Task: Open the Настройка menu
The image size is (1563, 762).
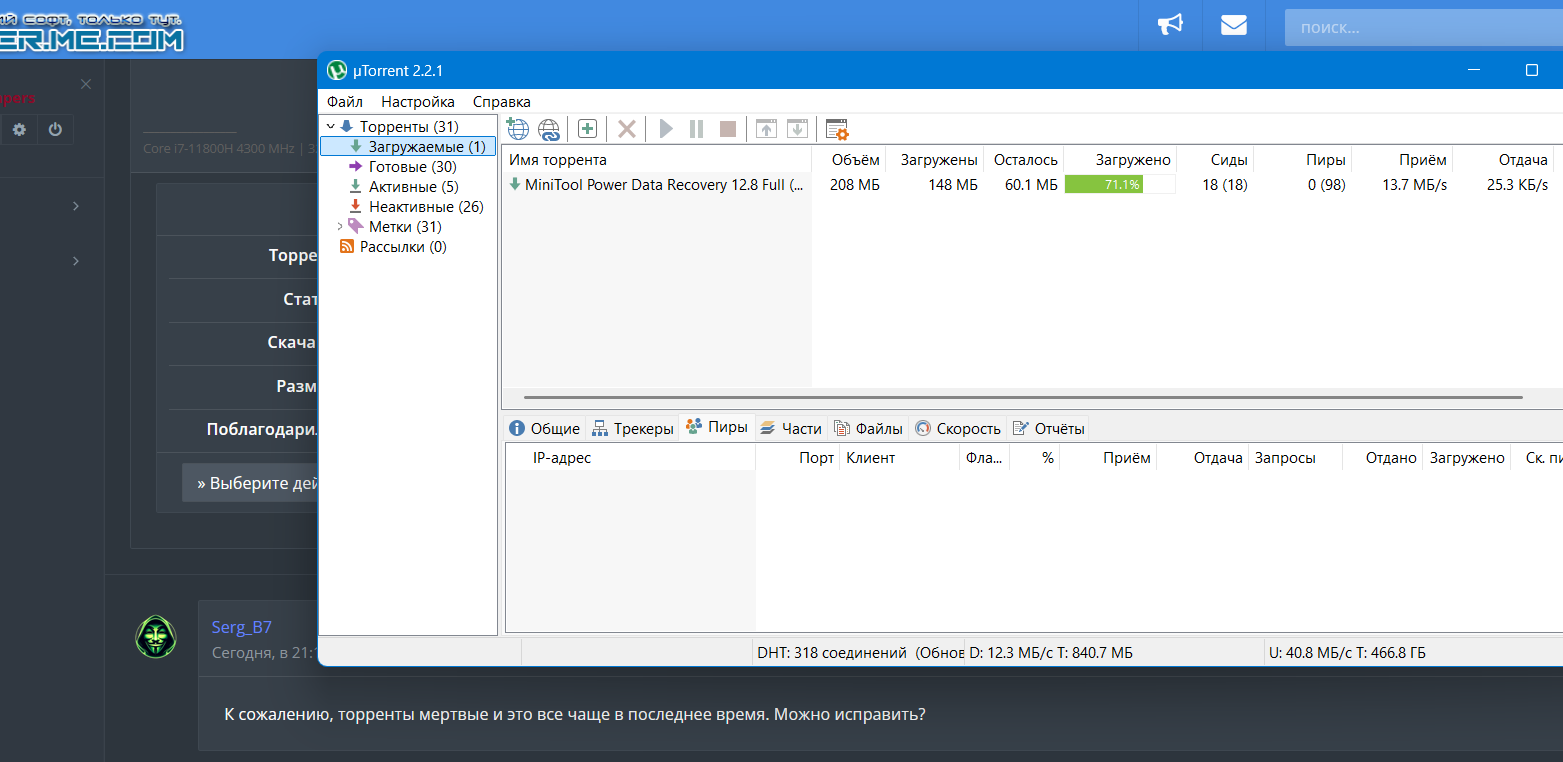Action: point(417,102)
